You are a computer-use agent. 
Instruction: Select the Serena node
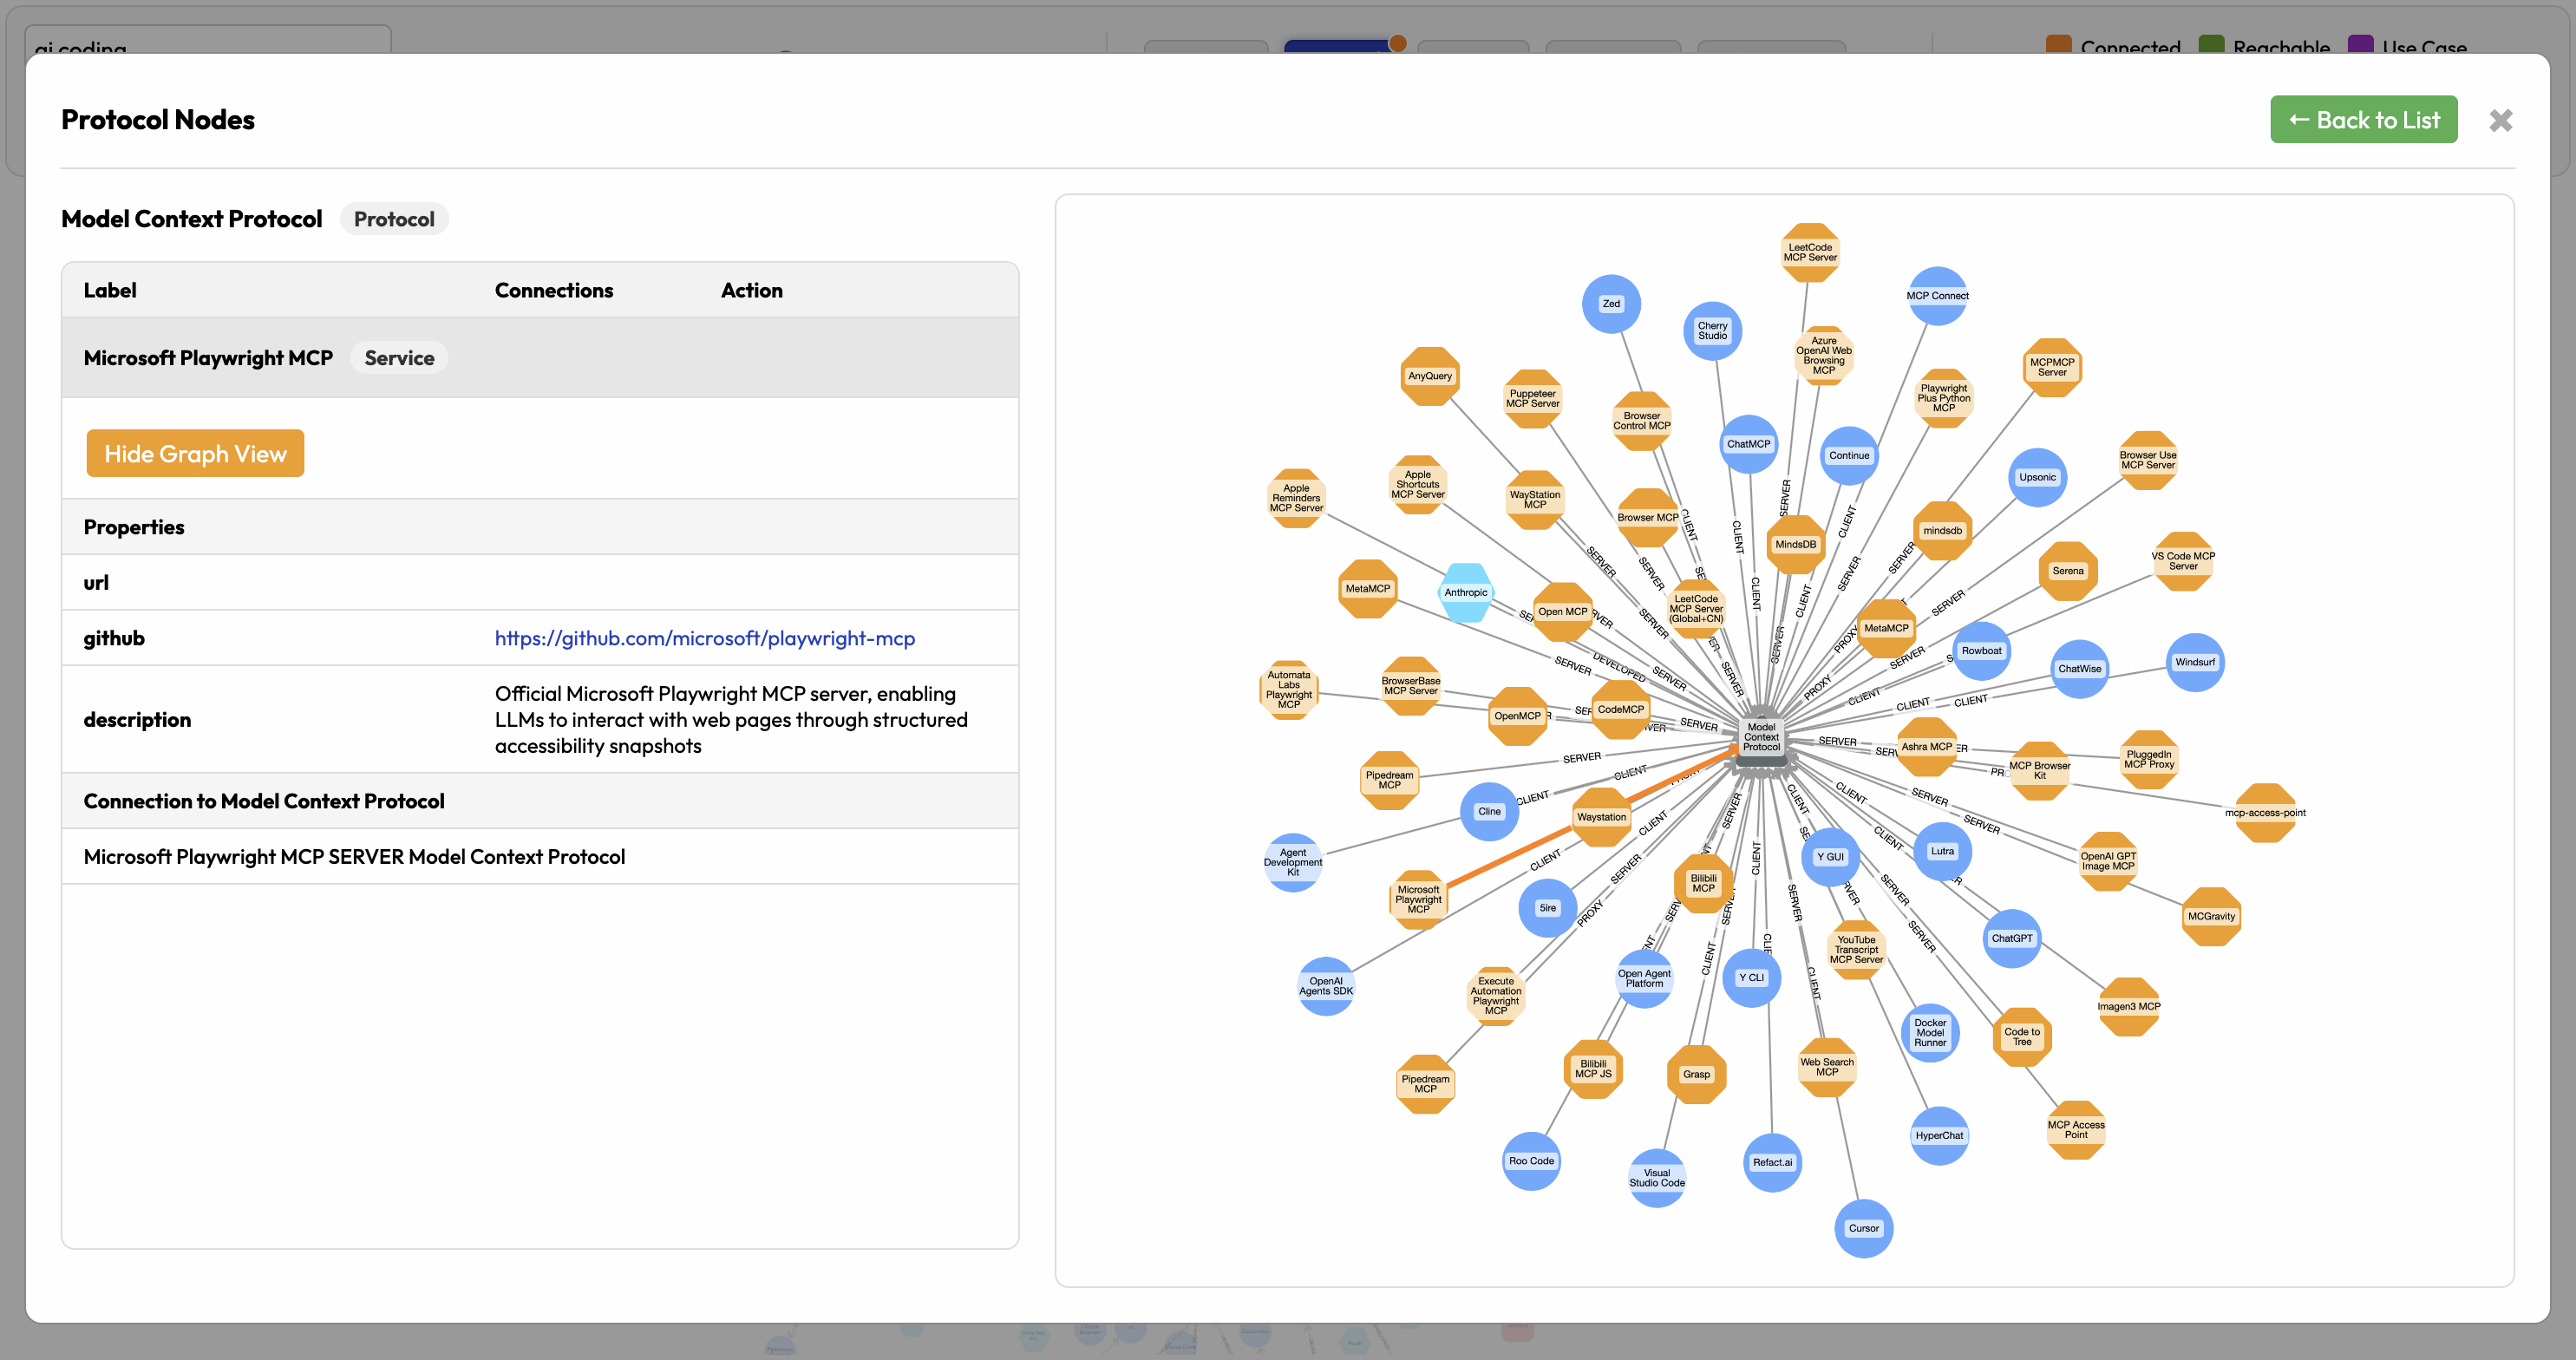coord(2068,572)
